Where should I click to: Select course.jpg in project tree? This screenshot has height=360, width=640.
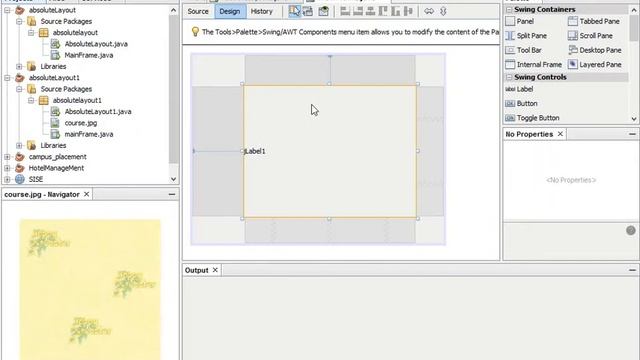[81, 123]
